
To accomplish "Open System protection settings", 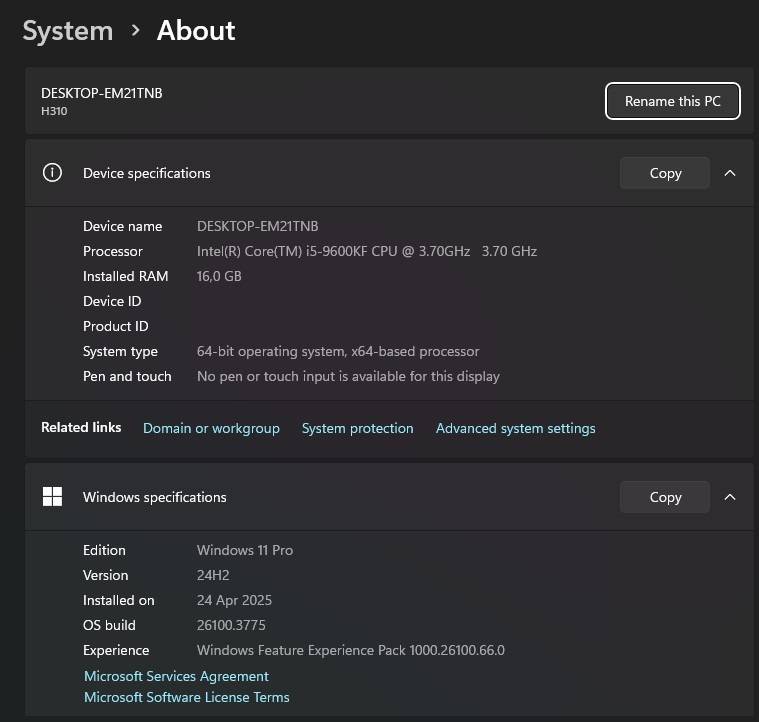I will pyautogui.click(x=357, y=428).
